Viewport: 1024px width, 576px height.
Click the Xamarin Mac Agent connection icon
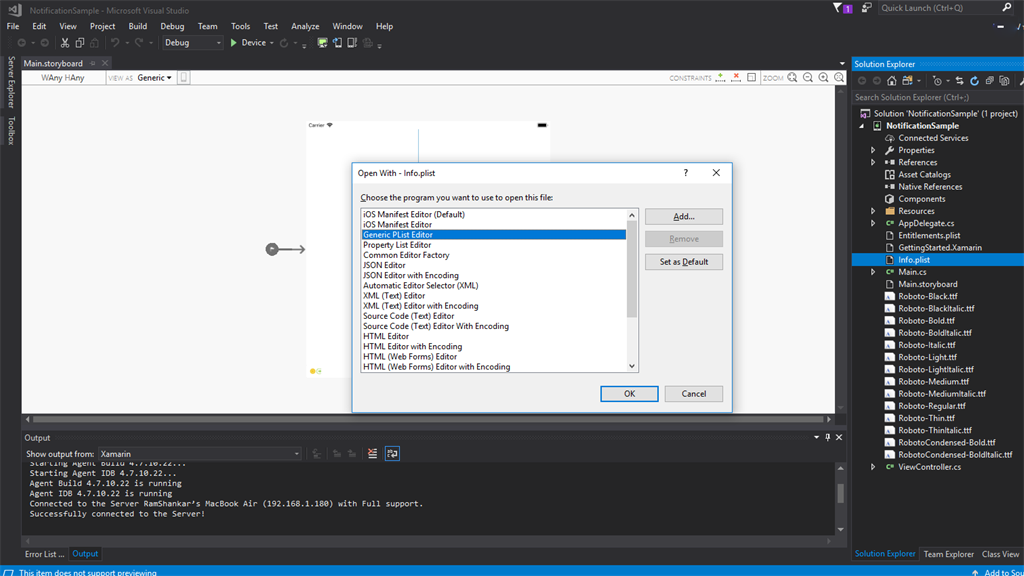coord(322,43)
